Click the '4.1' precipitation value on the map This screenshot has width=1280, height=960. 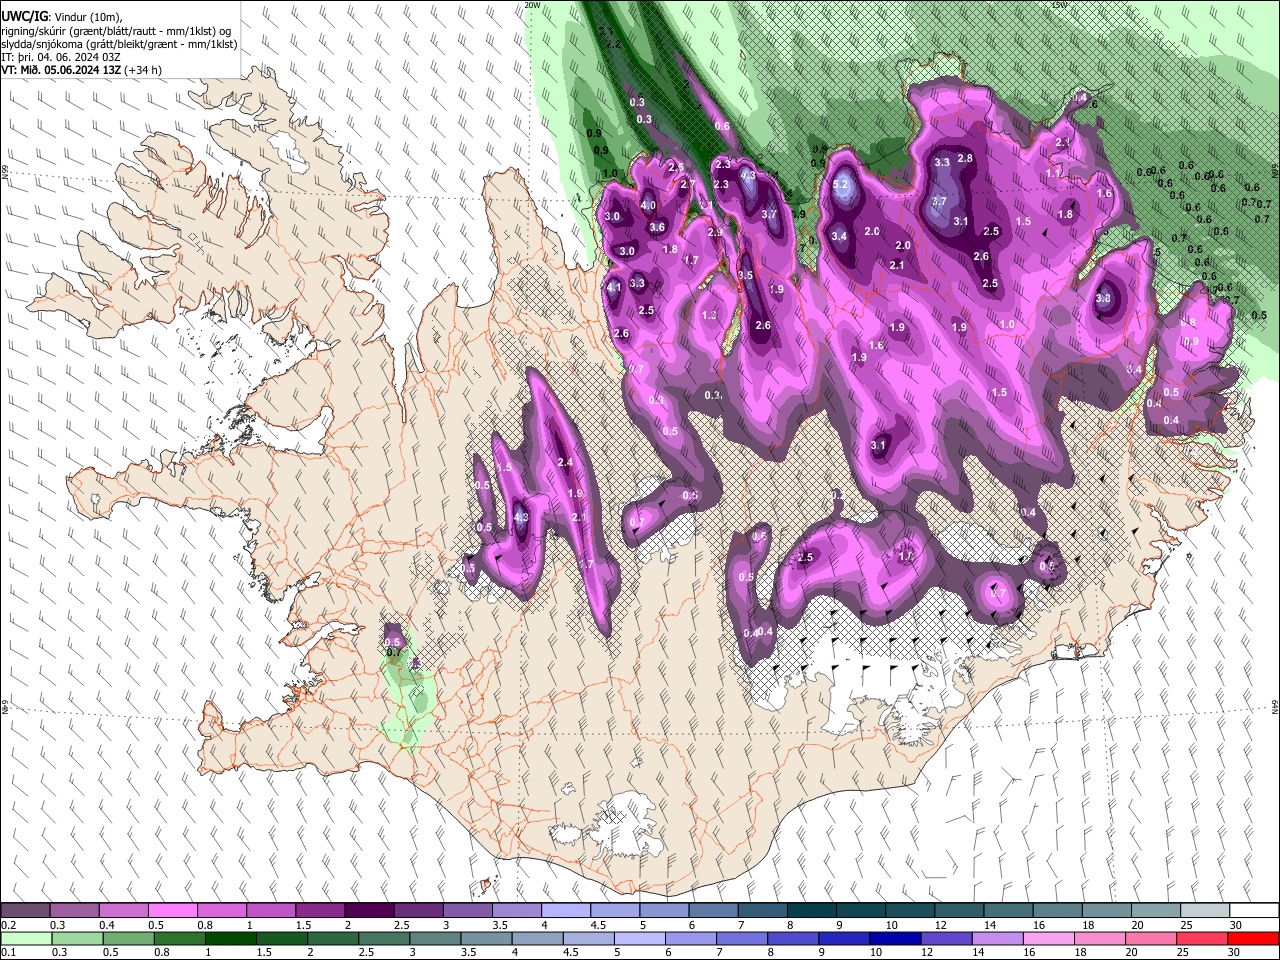[x=614, y=288]
